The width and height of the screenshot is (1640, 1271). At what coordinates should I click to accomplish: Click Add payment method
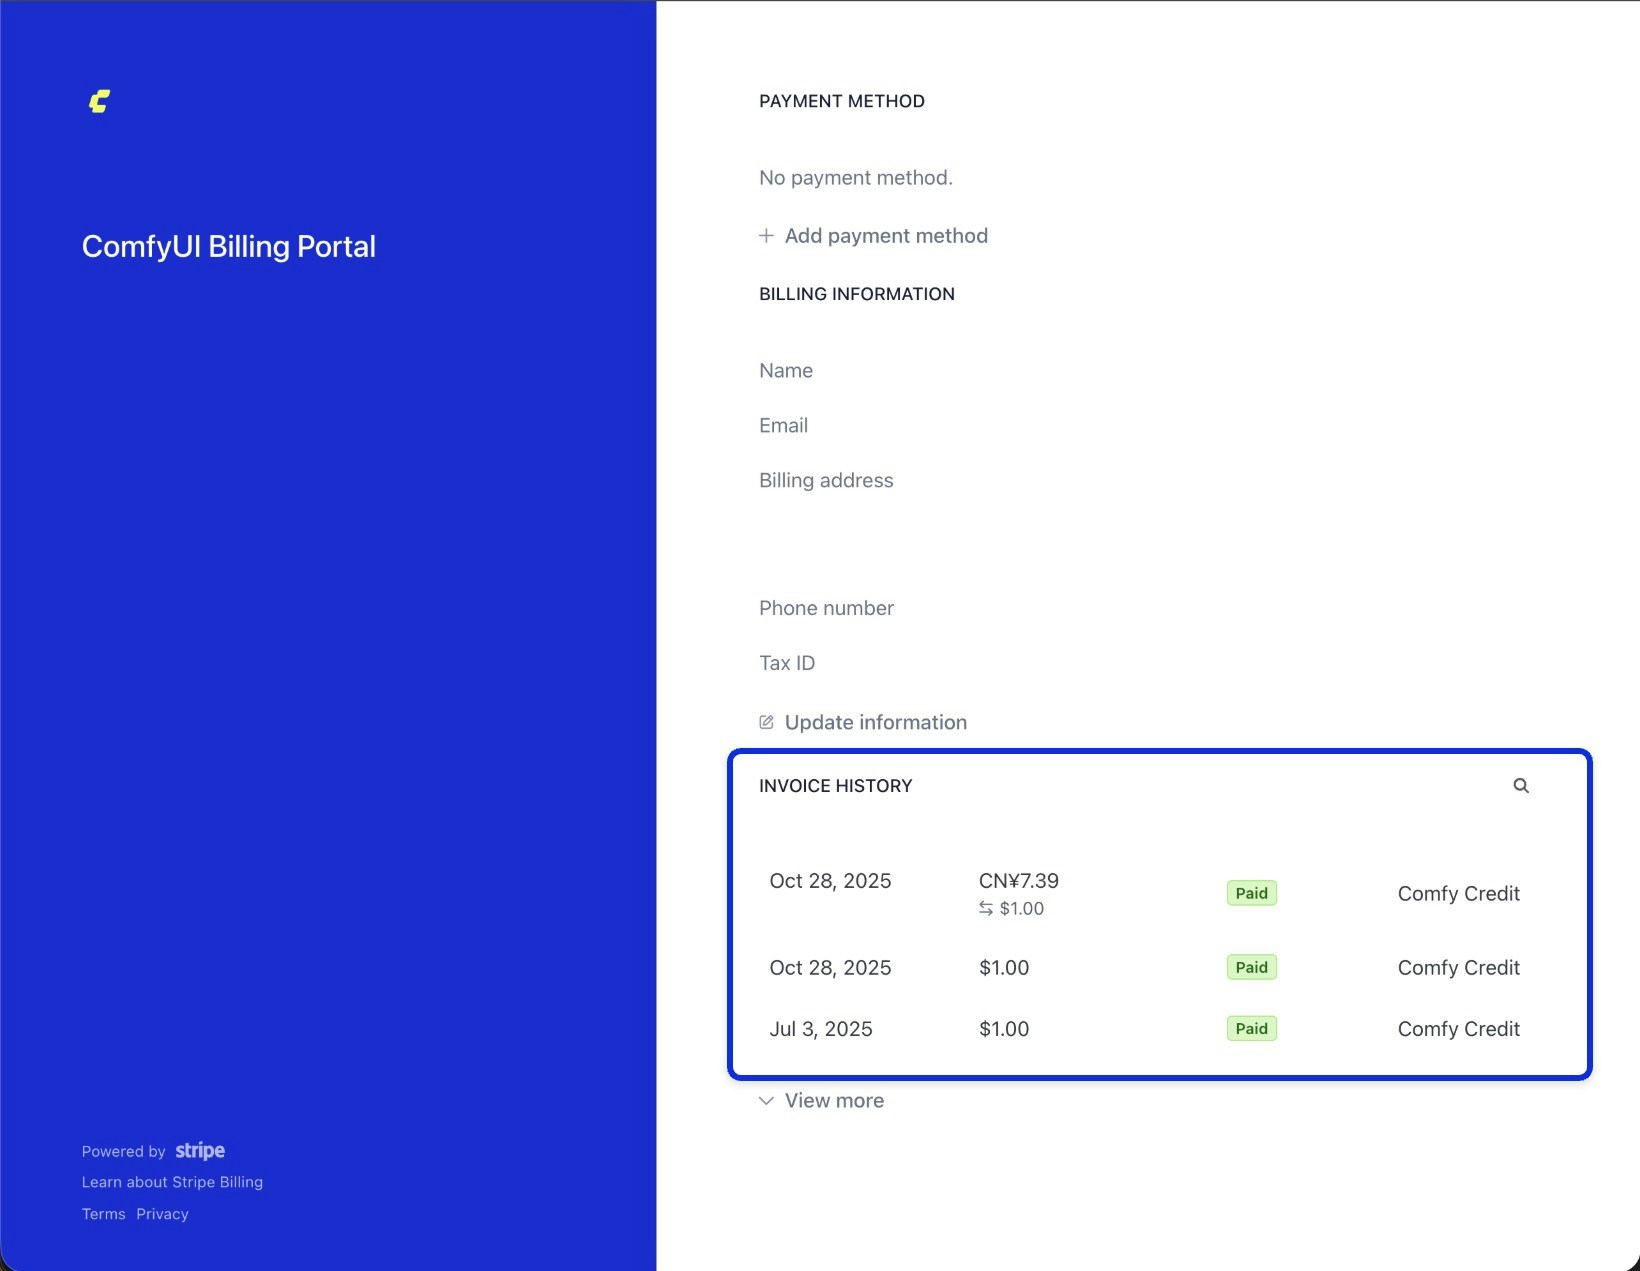(886, 236)
